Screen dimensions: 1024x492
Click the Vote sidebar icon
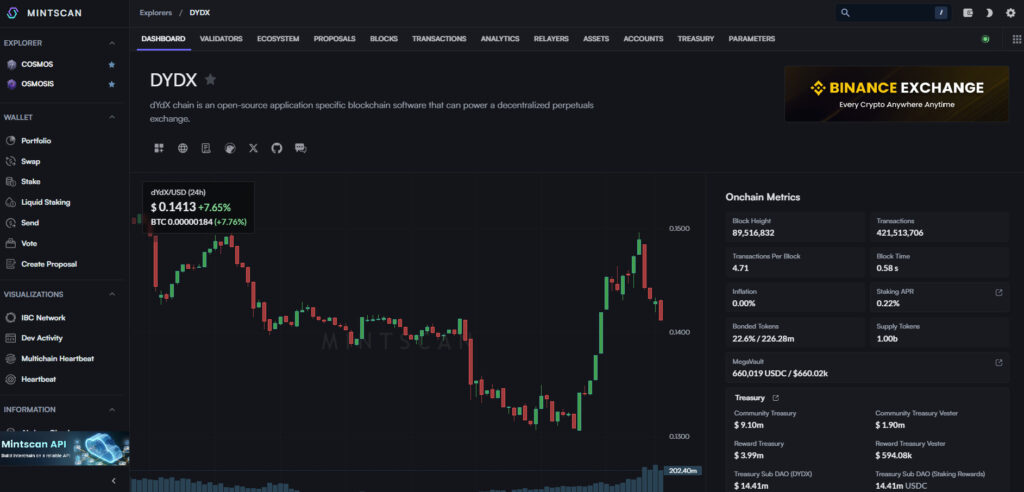10,244
